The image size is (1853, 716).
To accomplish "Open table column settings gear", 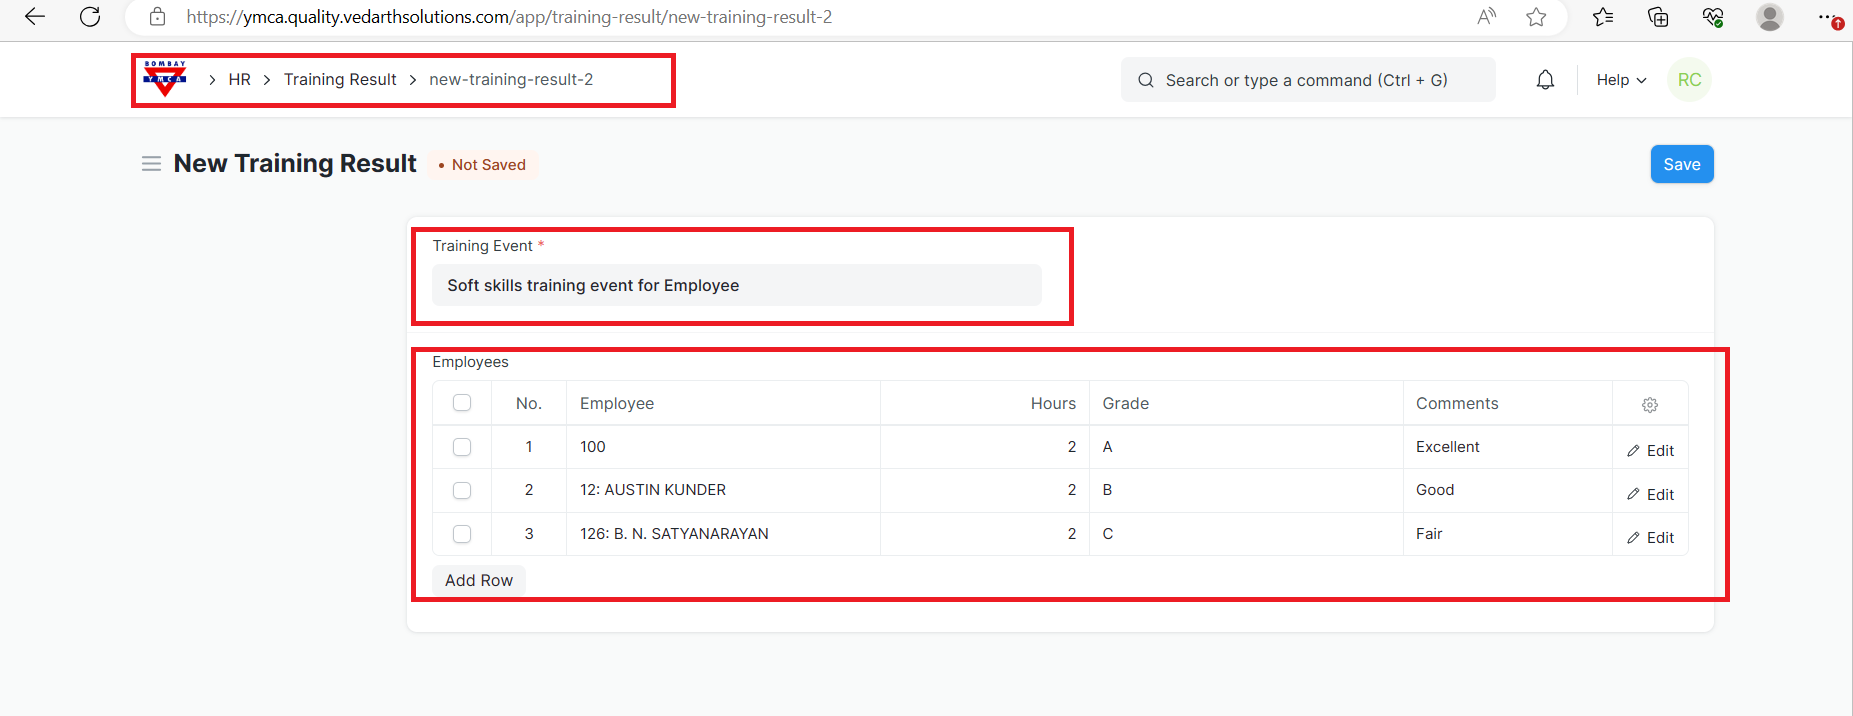I will [1650, 405].
